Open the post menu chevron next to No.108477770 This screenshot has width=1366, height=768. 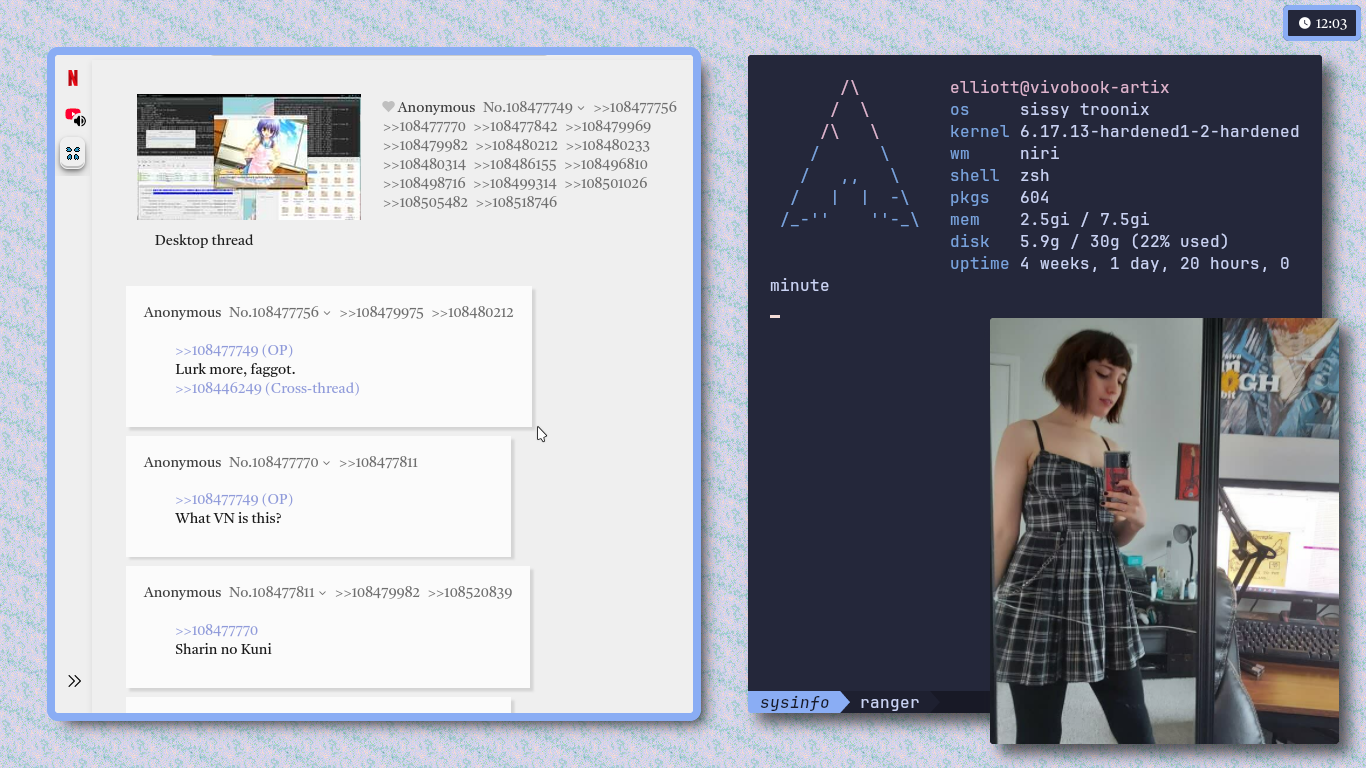coord(326,463)
